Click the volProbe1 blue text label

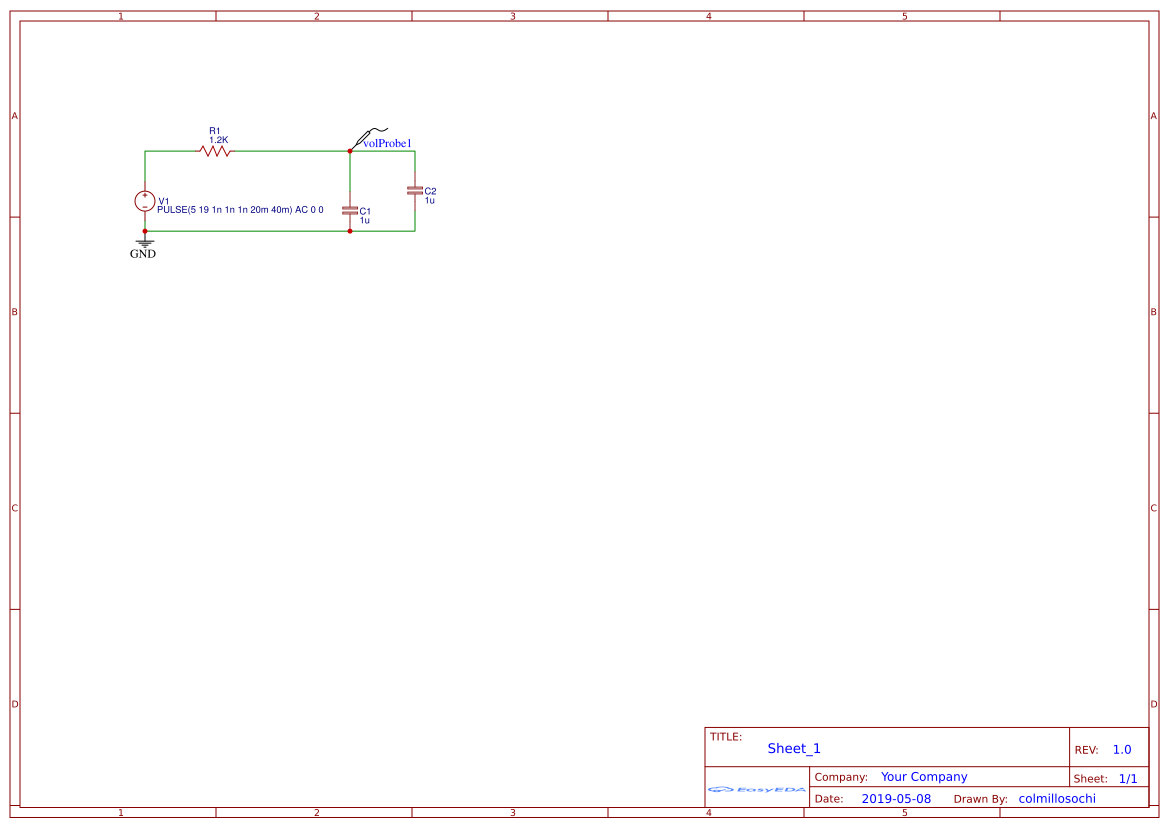click(x=388, y=143)
